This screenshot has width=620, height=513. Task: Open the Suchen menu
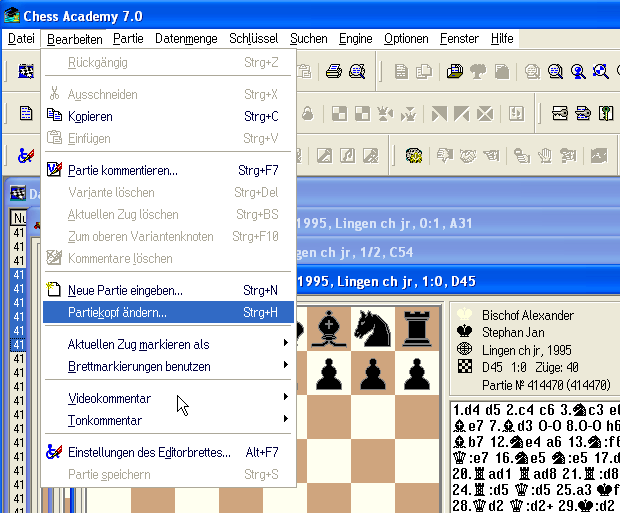[x=308, y=39]
